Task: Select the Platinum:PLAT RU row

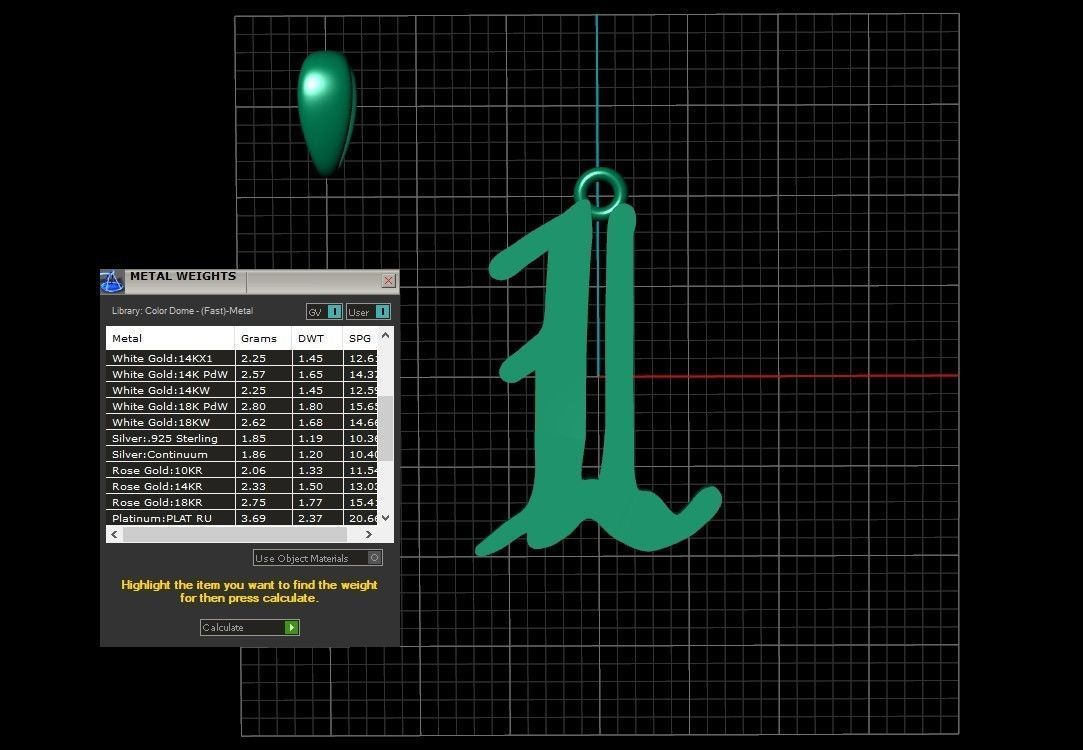Action: [x=242, y=518]
